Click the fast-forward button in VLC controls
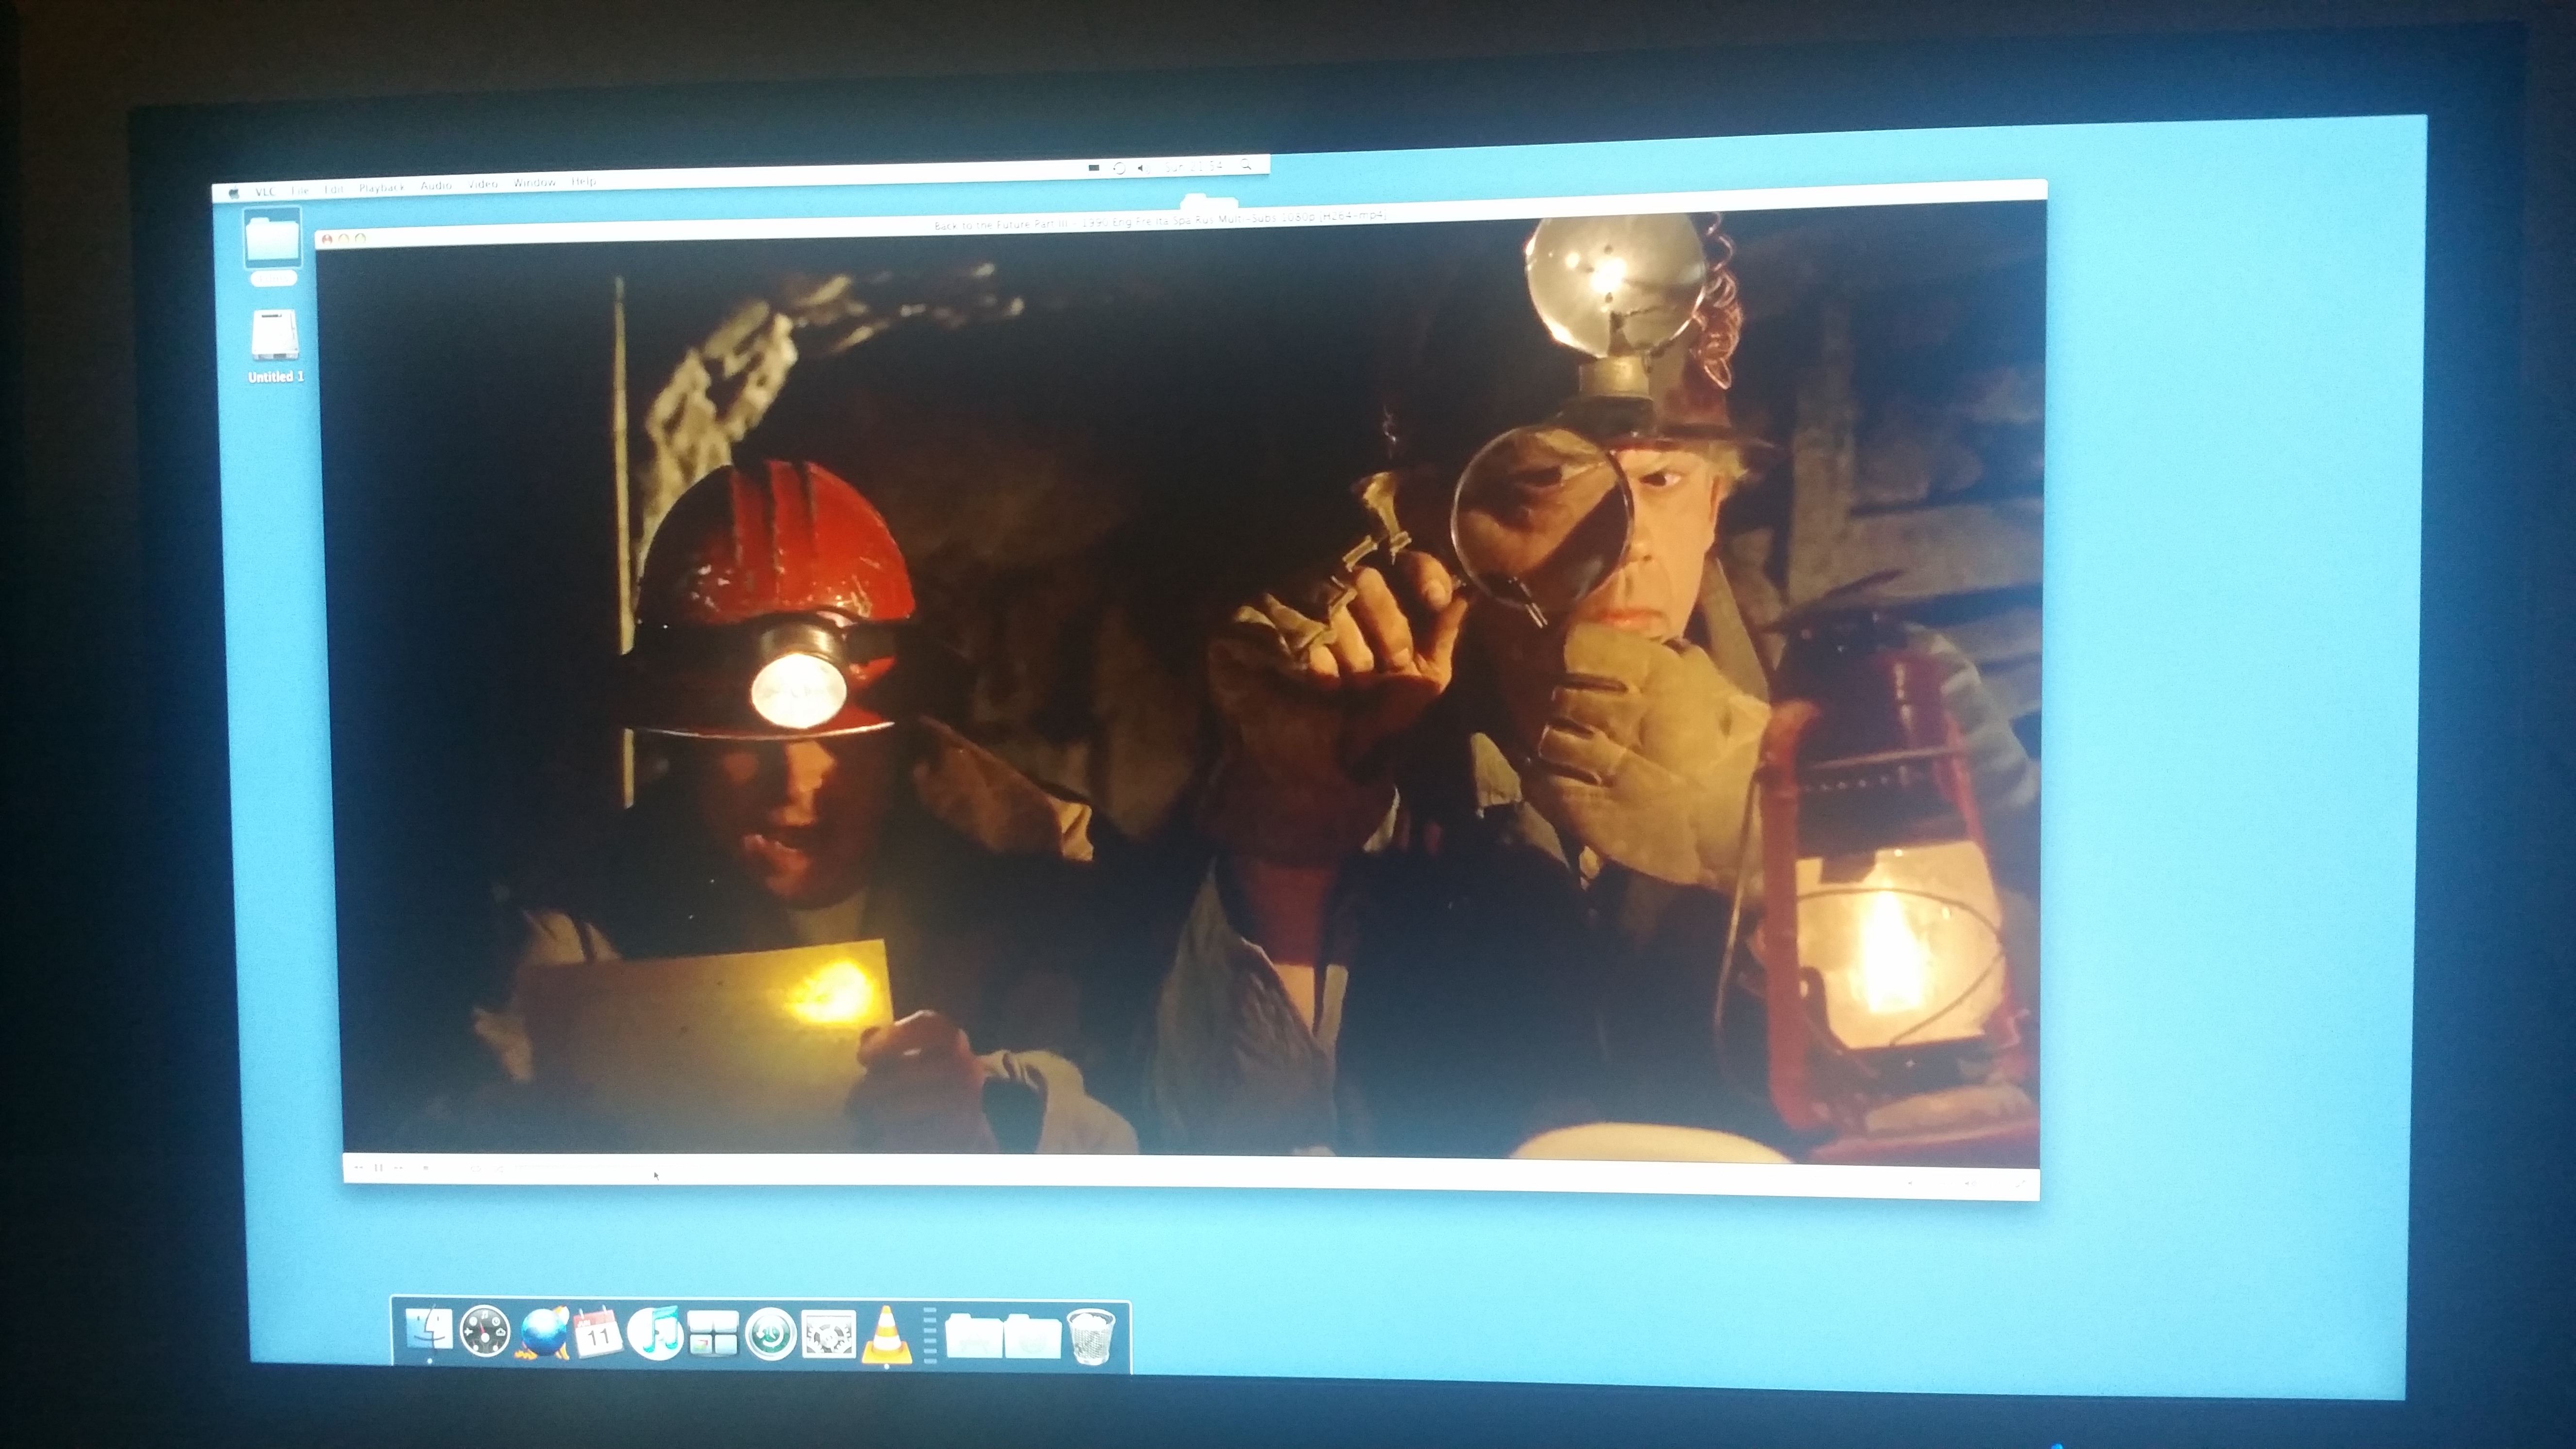2576x1449 pixels. tap(398, 1168)
